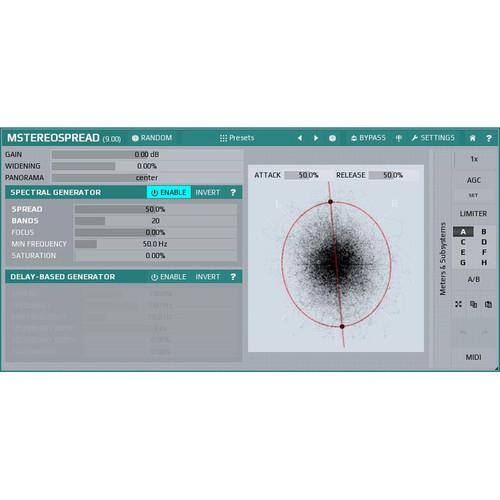Click the Gain slider

pos(147,155)
